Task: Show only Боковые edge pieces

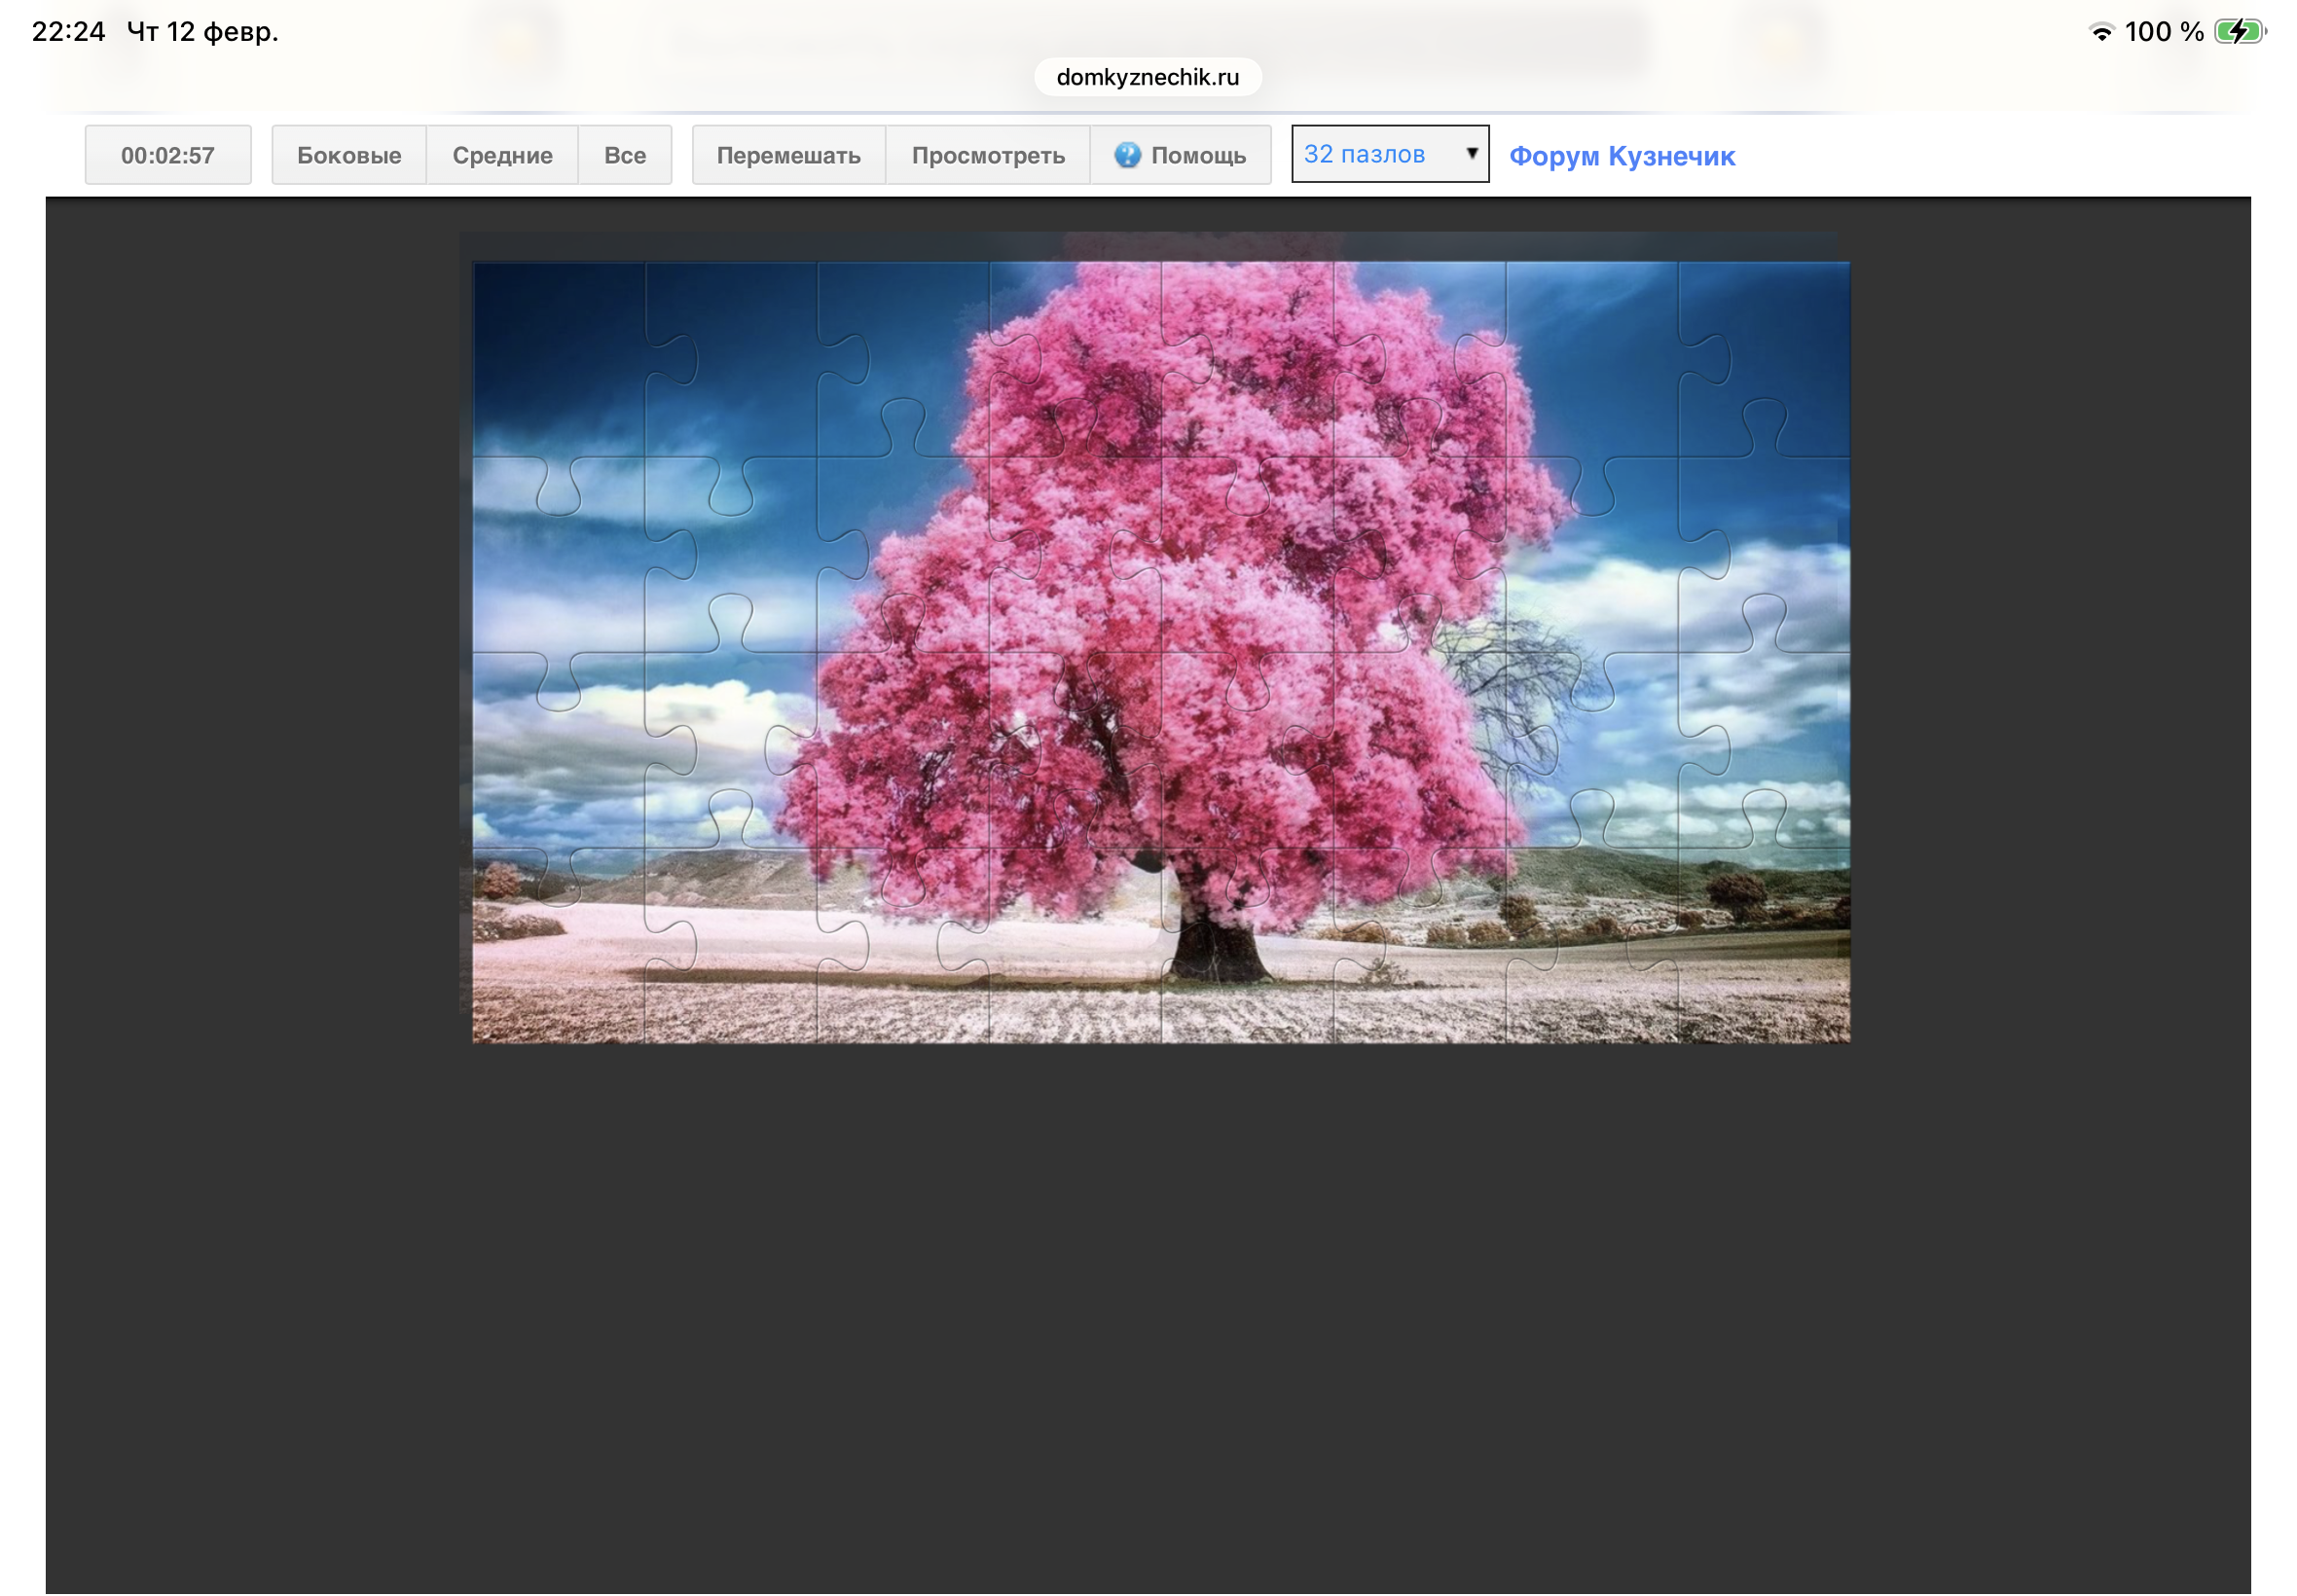Action: point(349,155)
